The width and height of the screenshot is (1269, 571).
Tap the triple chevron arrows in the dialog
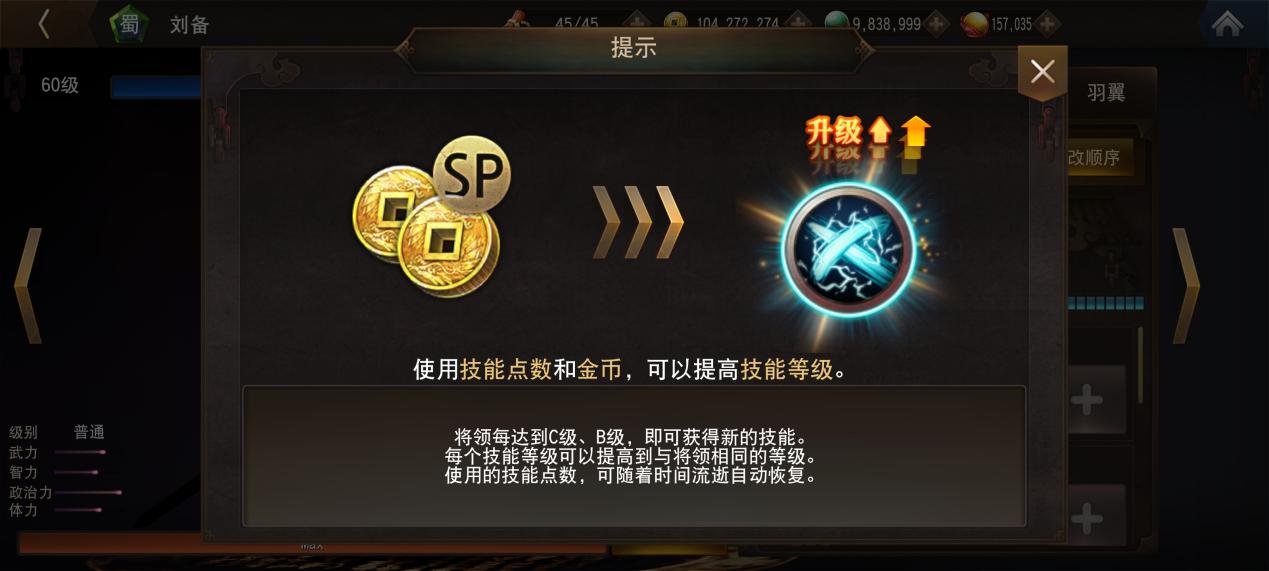(638, 221)
